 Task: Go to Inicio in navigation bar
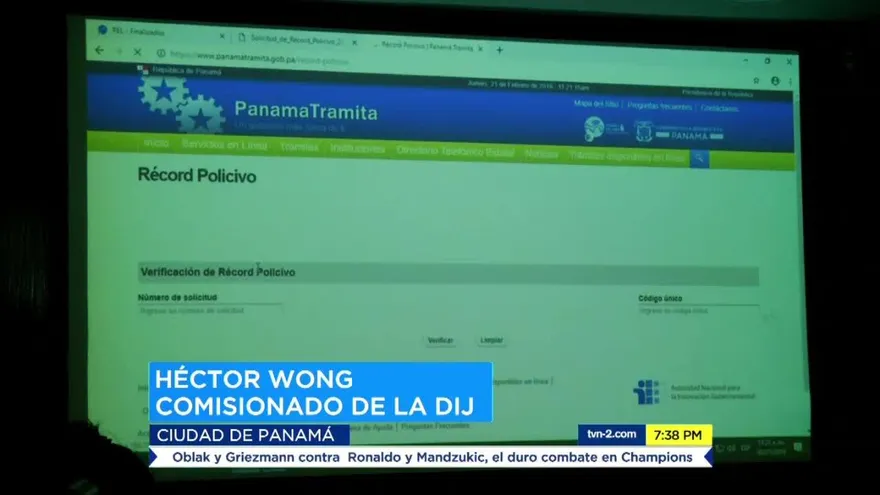156,143
